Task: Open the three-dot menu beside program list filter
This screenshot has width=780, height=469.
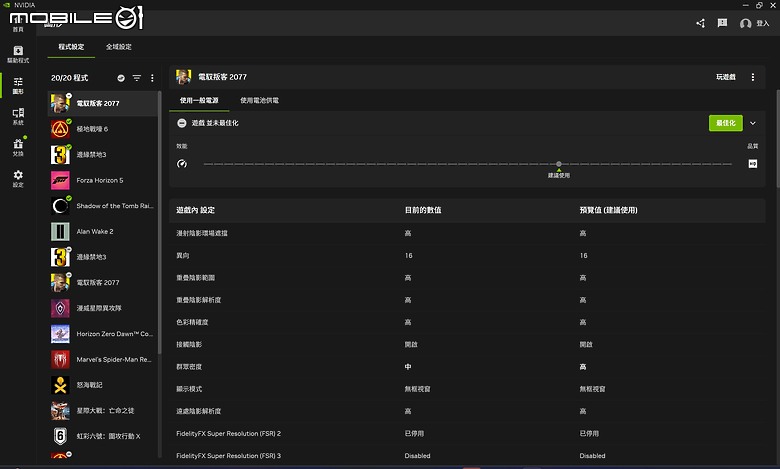Action: pyautogui.click(x=152, y=78)
